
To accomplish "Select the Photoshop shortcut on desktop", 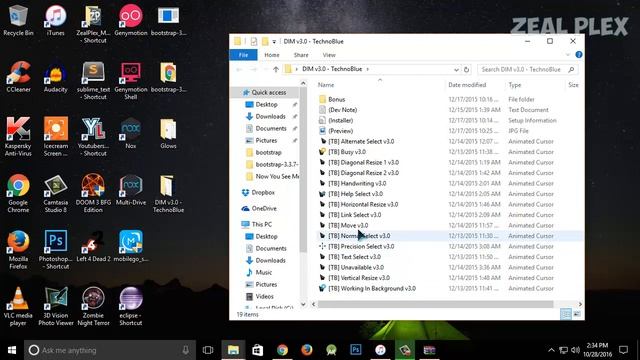I will click(x=56, y=250).
